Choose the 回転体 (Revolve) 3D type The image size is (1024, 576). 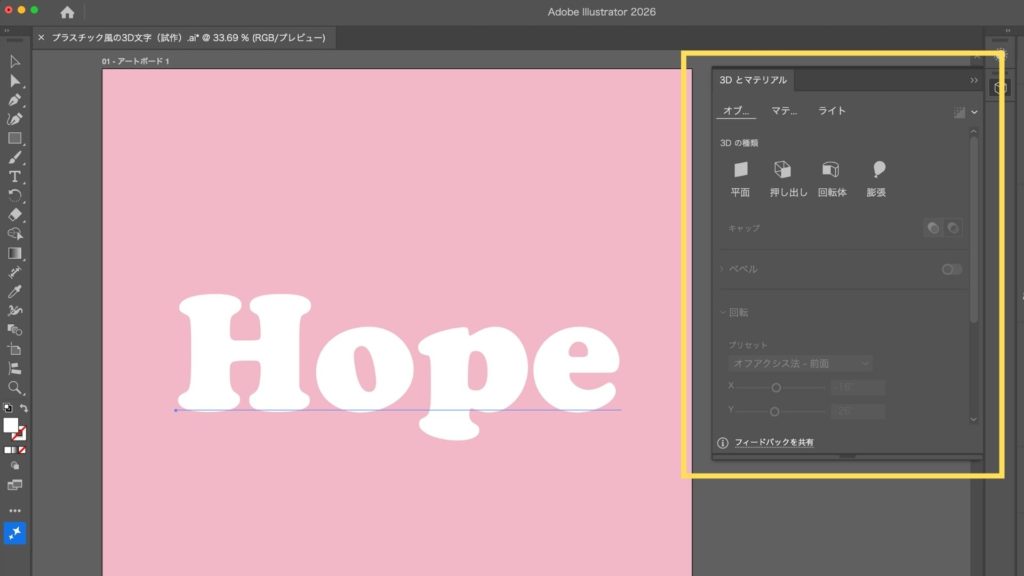831,170
